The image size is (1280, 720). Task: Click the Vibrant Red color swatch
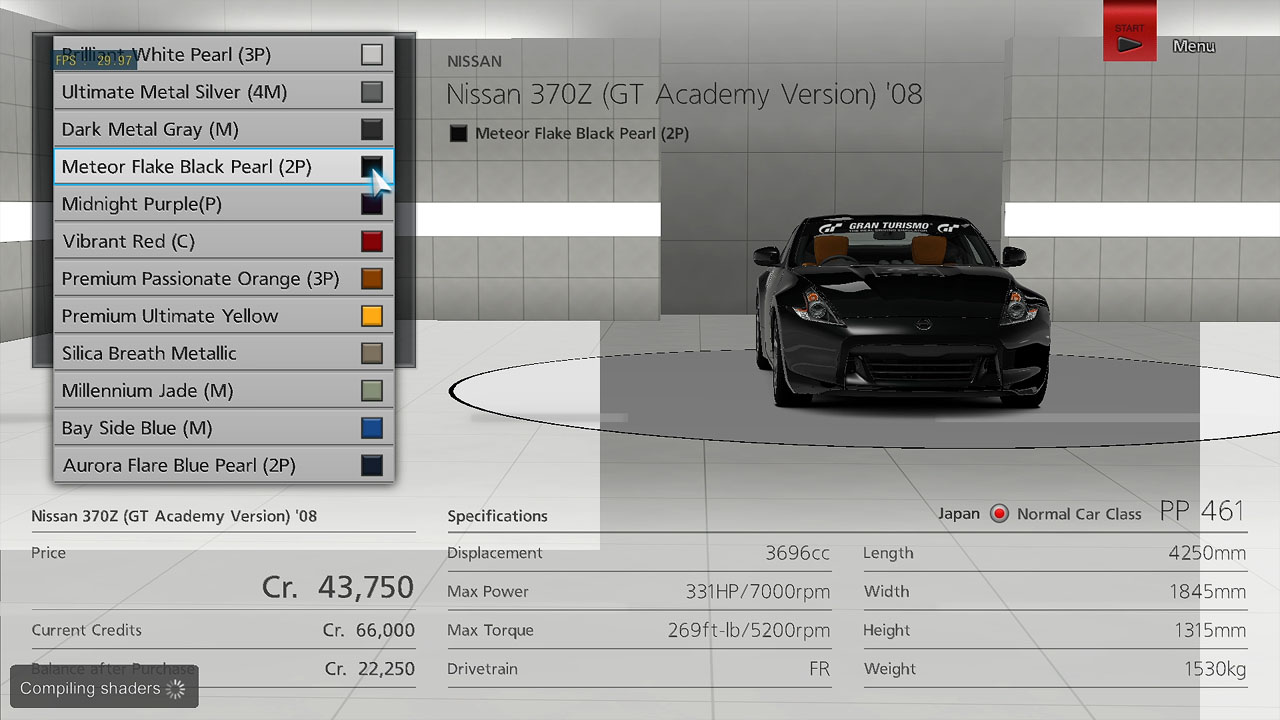372,241
